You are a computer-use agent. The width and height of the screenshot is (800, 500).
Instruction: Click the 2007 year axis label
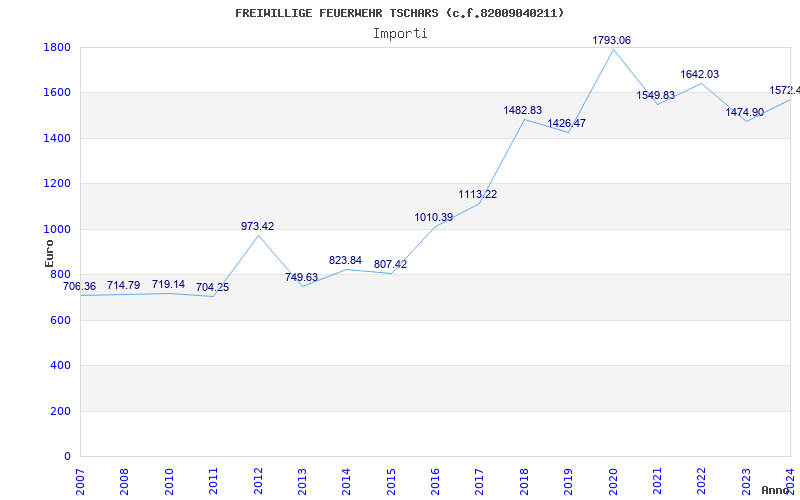pyautogui.click(x=80, y=478)
